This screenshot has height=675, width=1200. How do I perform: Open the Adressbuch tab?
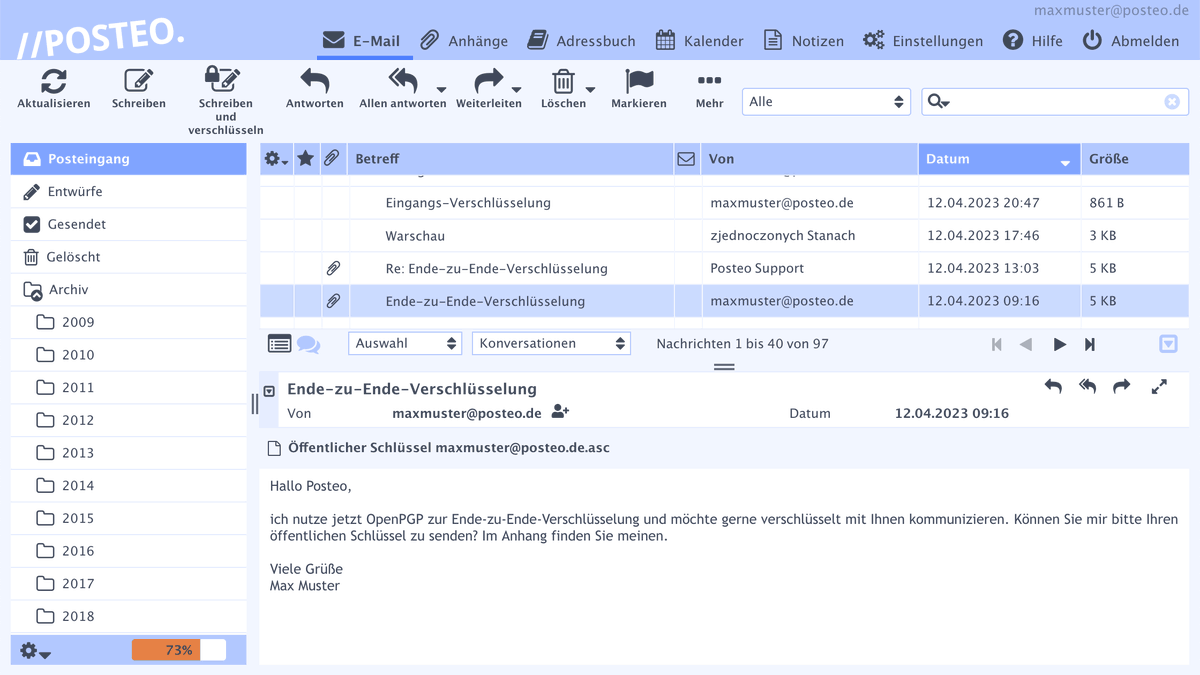[581, 41]
